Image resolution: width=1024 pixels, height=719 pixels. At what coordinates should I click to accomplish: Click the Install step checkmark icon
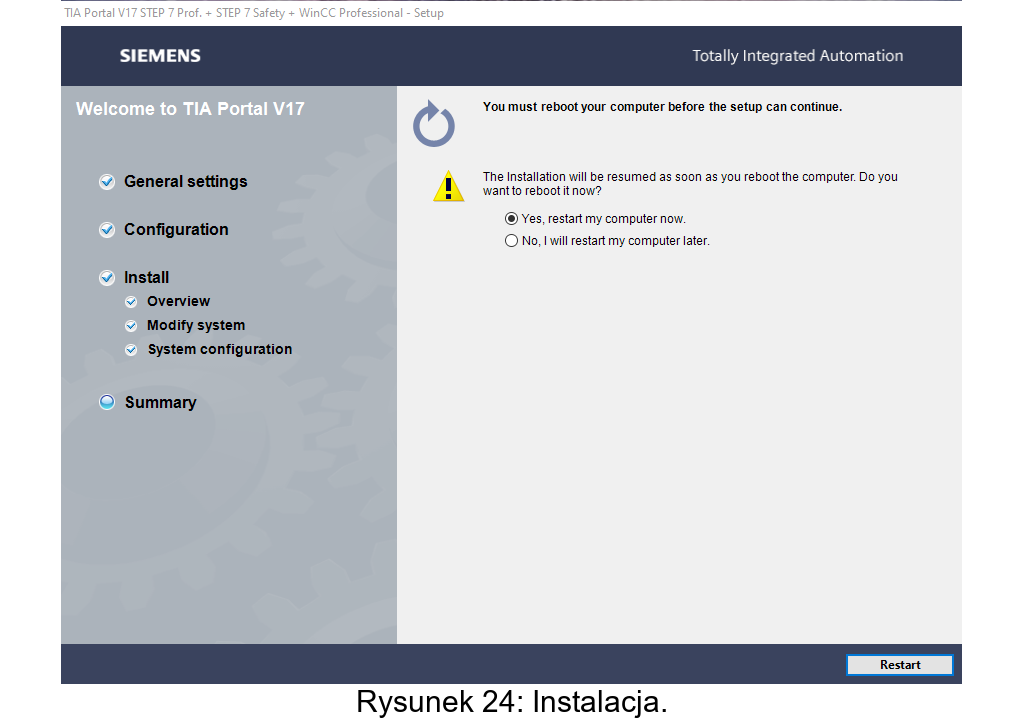click(107, 278)
